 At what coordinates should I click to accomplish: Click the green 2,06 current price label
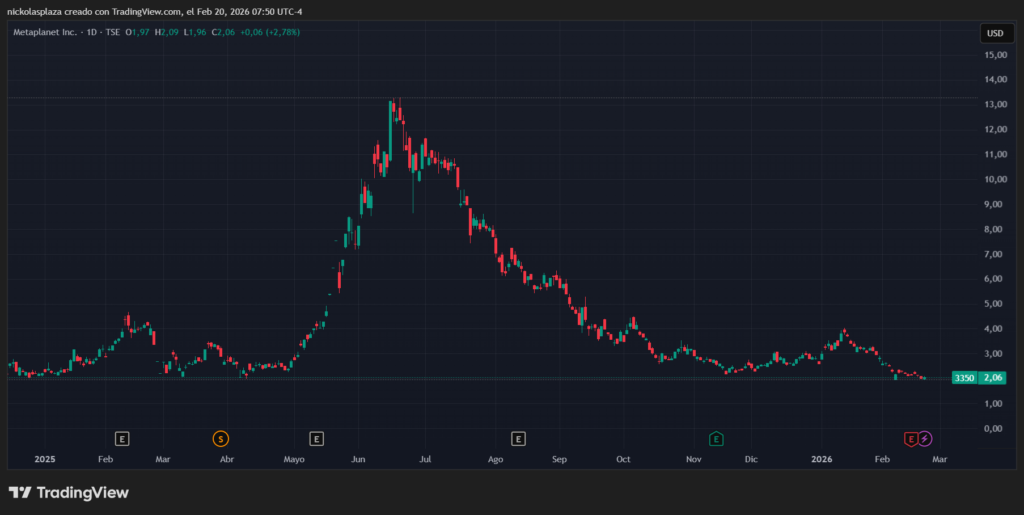point(994,378)
